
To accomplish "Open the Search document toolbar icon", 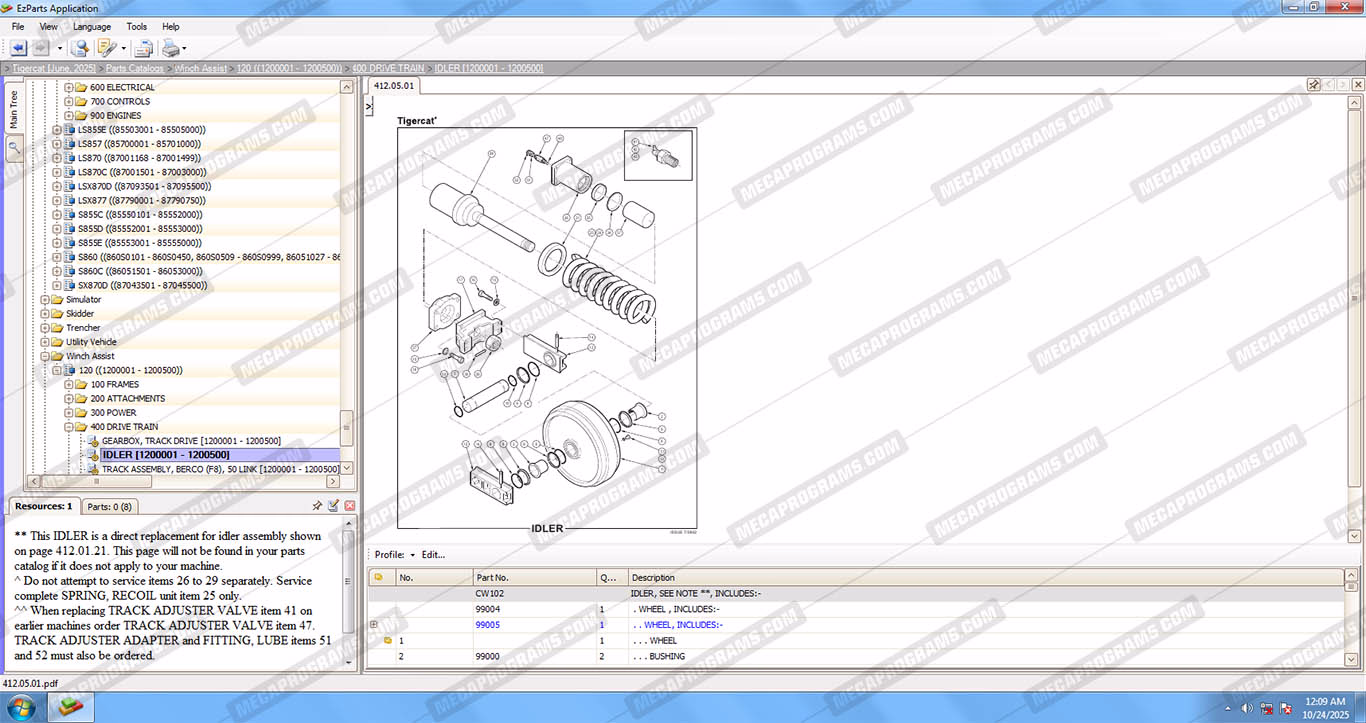I will click(80, 48).
